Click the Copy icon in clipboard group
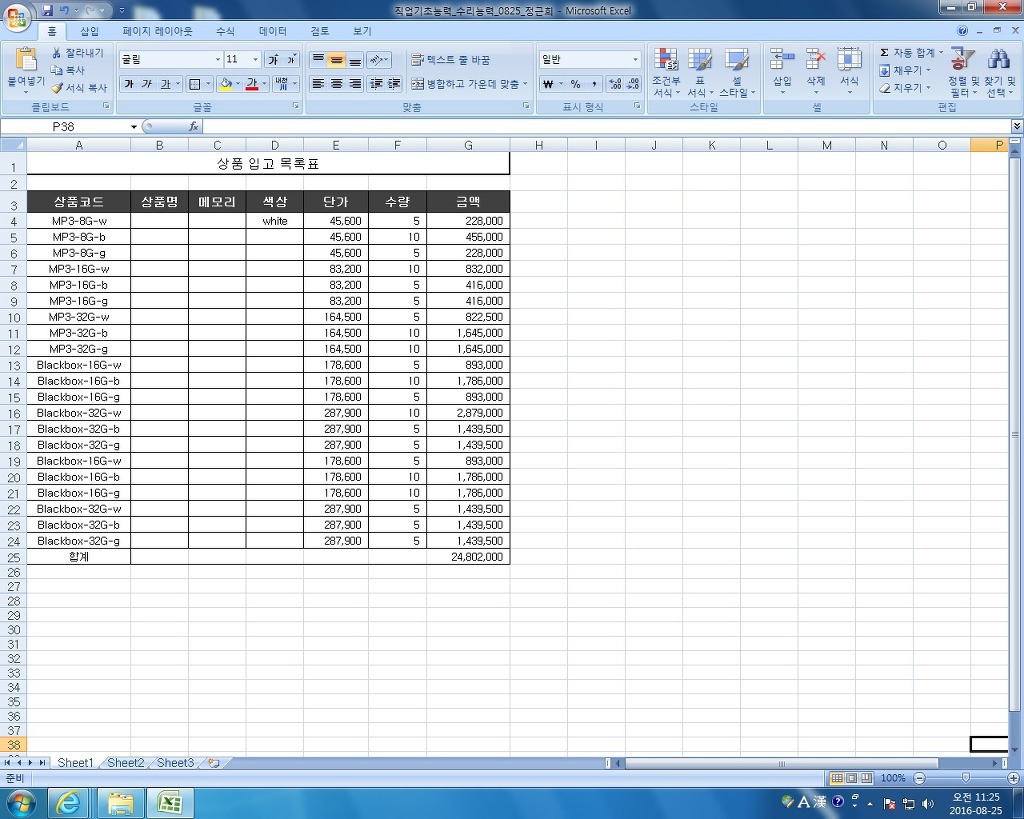 (57, 70)
